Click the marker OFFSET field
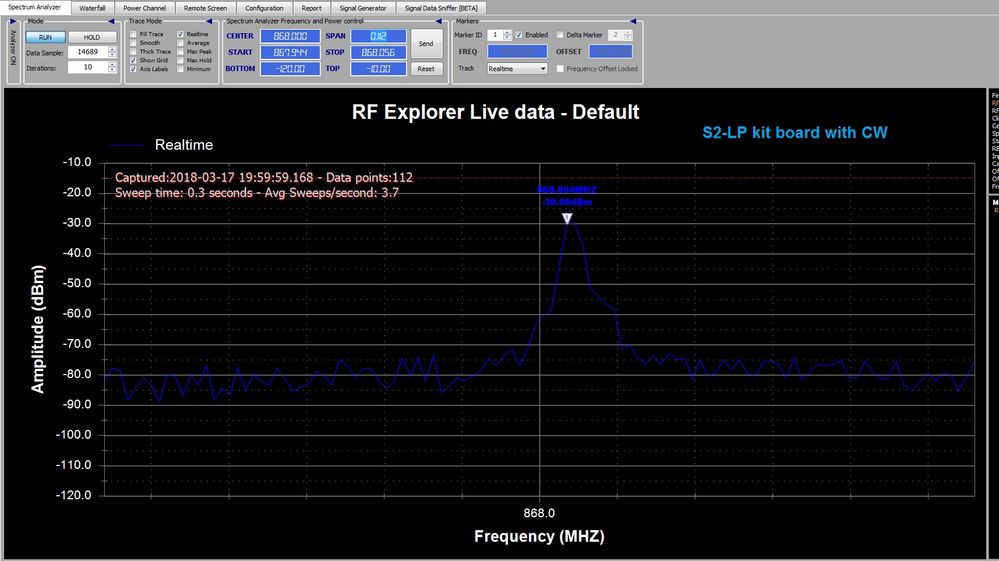Viewport: 999px width, 561px height. coord(611,52)
